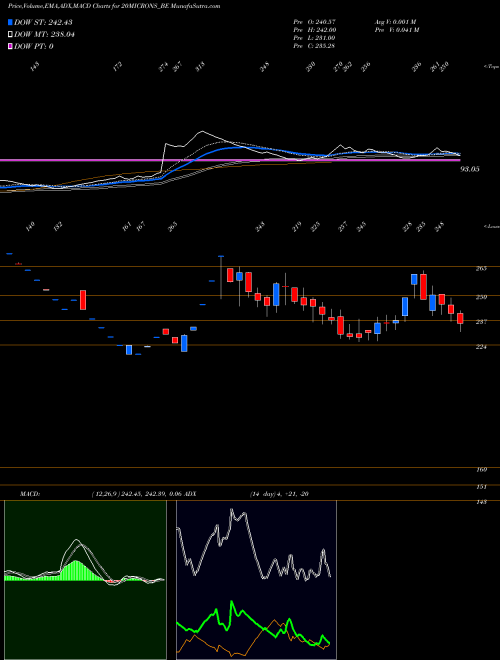Click the 'Pre L' low value
Image resolution: width=500 pixels, height=660 pixels.
[x=314, y=38]
